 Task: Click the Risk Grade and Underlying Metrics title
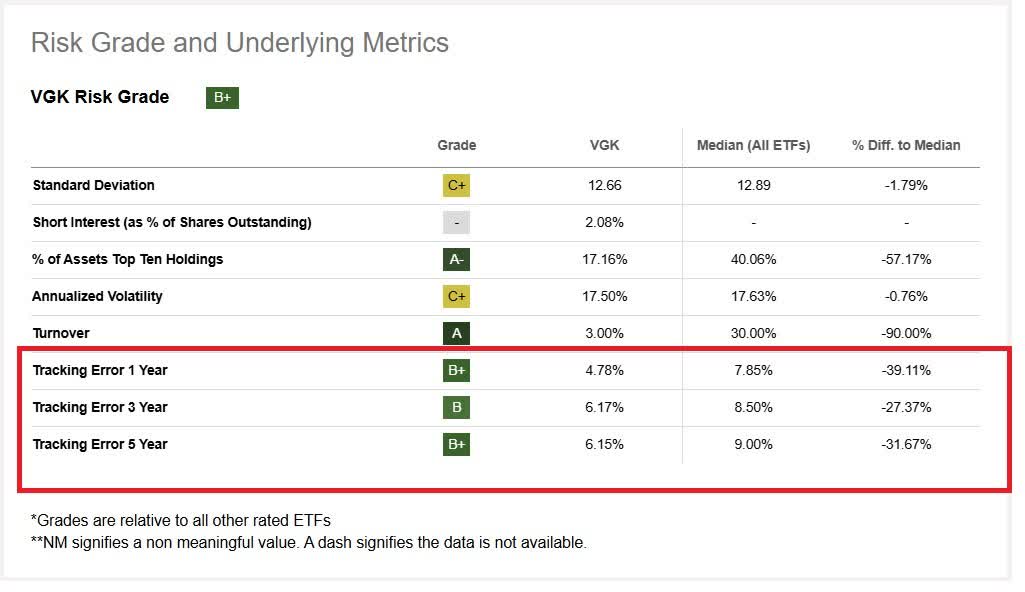pos(240,43)
